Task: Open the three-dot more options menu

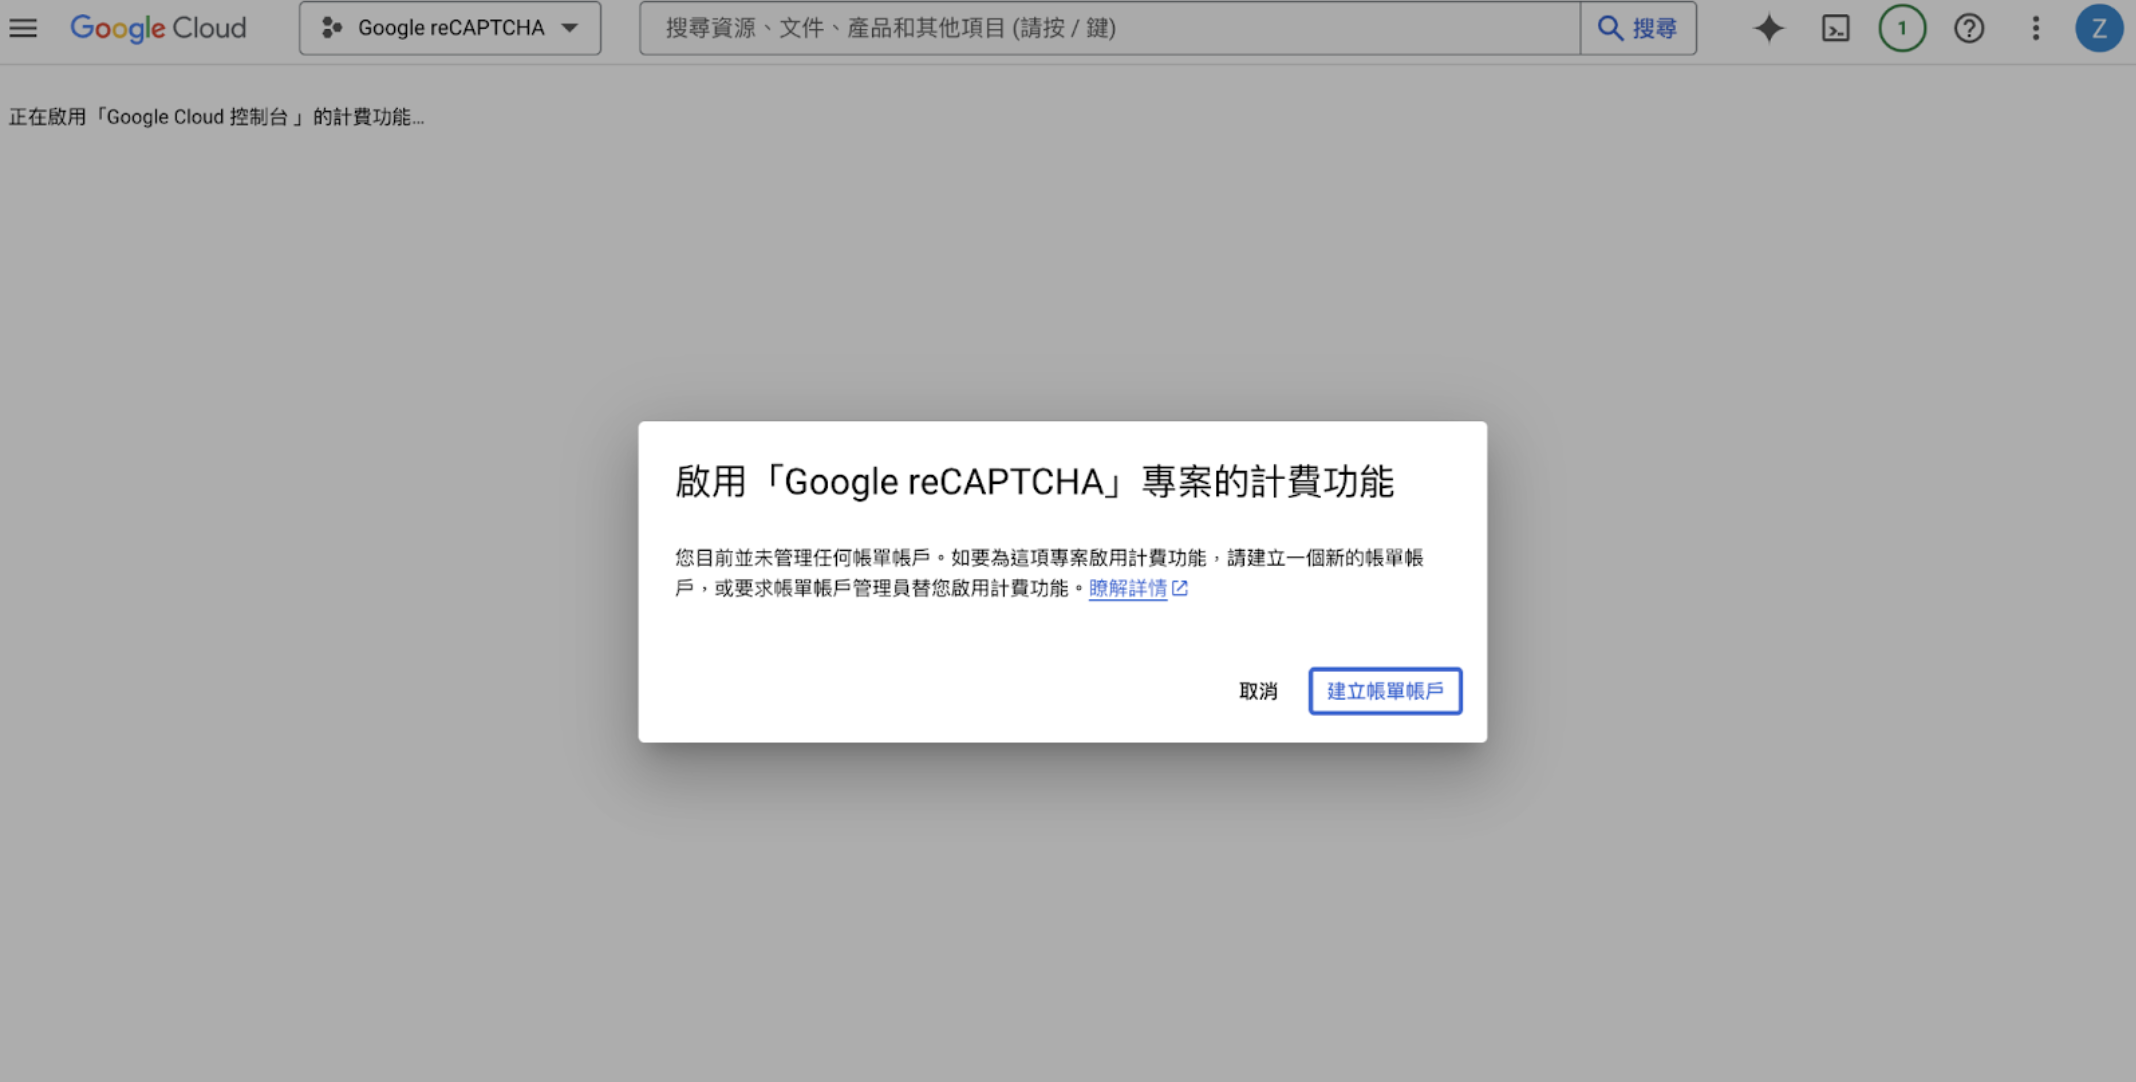Action: point(2035,28)
